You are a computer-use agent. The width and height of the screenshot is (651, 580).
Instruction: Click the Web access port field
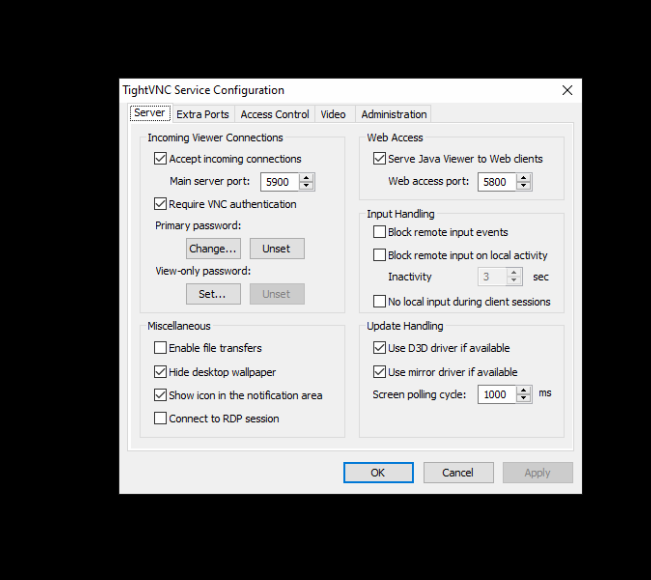point(497,182)
